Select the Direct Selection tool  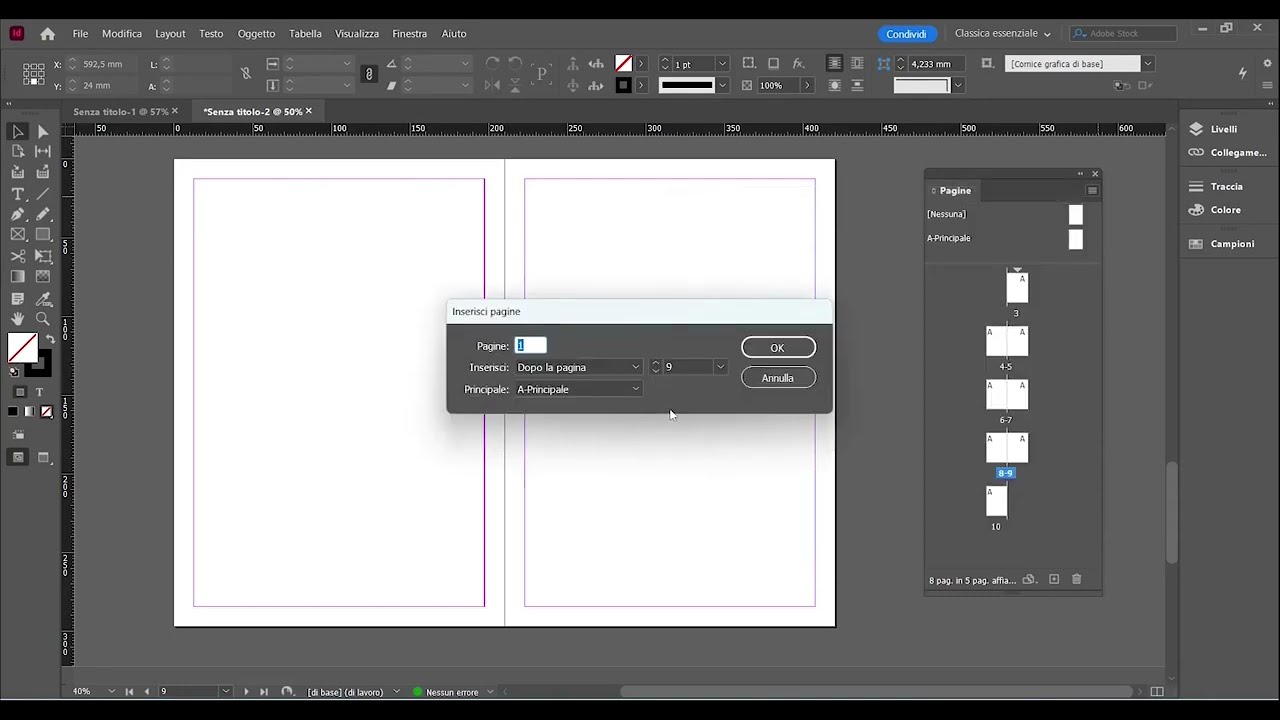click(43, 131)
